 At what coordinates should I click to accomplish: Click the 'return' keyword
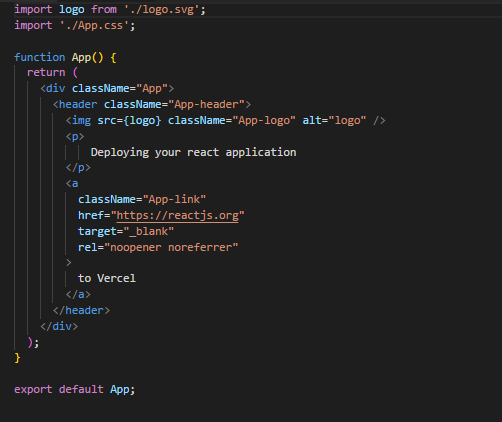click(x=46, y=73)
